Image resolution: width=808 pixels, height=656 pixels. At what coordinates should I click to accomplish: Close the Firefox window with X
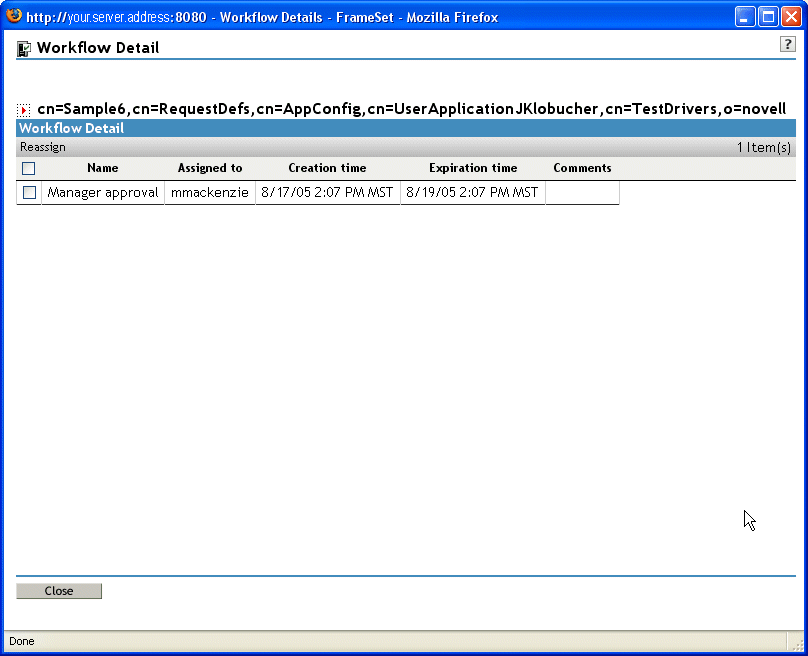(791, 17)
